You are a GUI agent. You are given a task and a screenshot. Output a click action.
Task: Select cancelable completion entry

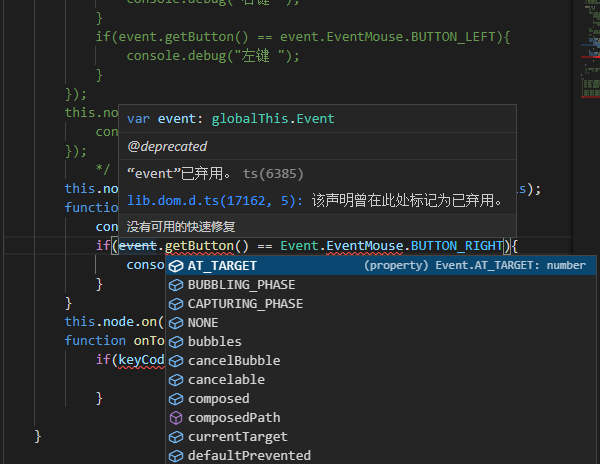click(381, 379)
